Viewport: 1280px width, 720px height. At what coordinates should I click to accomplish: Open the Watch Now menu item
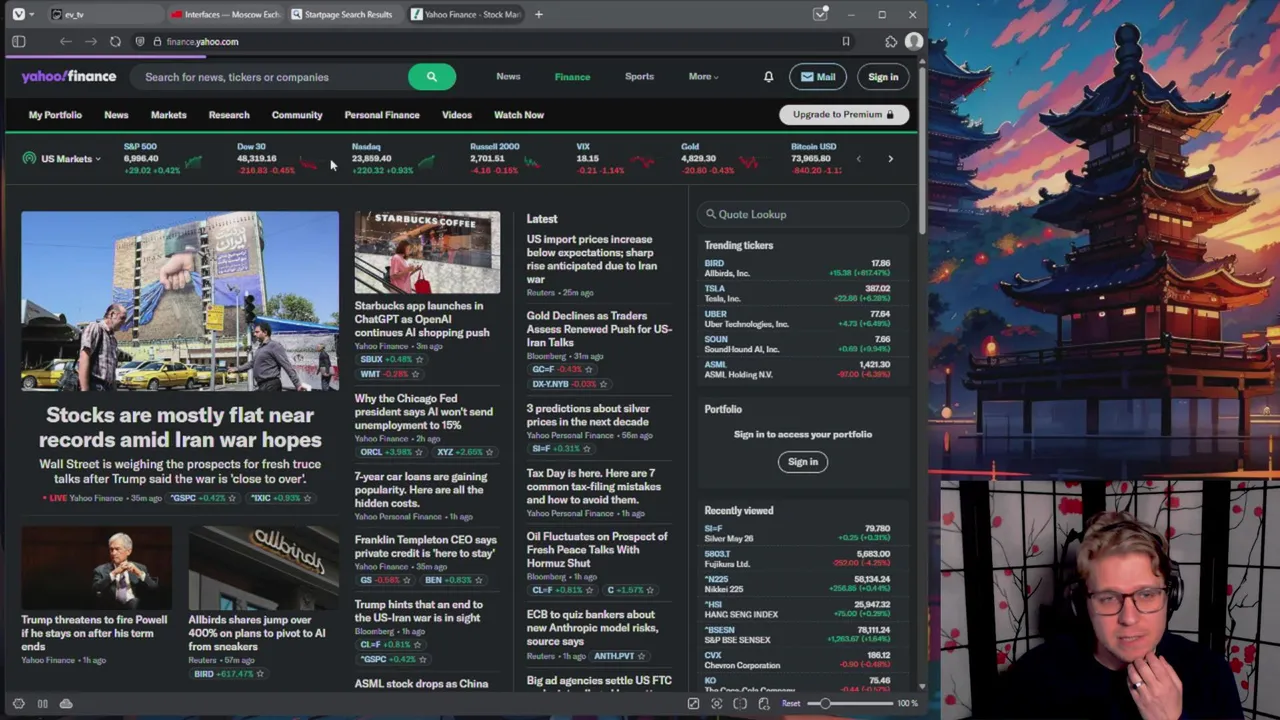click(519, 115)
